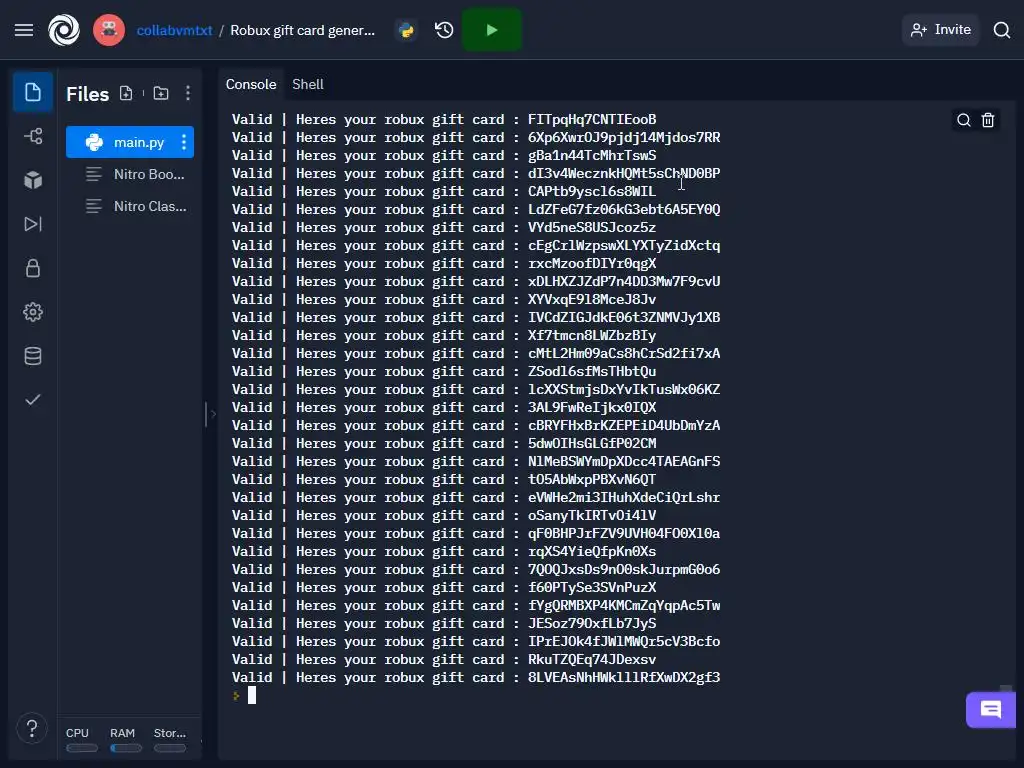Click the last code 8LVEAsNhHWklllRfXwDX2gf3
The height and width of the screenshot is (768, 1024).
[x=624, y=677]
